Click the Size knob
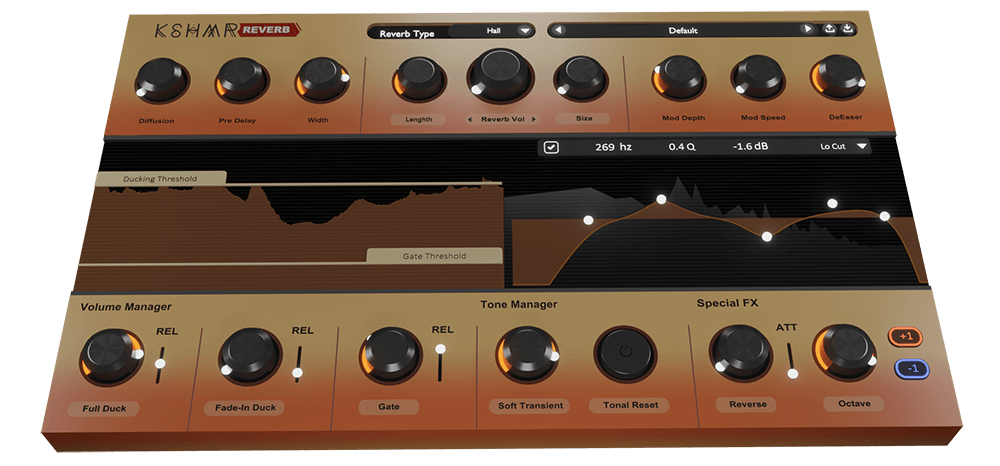 click(x=580, y=78)
